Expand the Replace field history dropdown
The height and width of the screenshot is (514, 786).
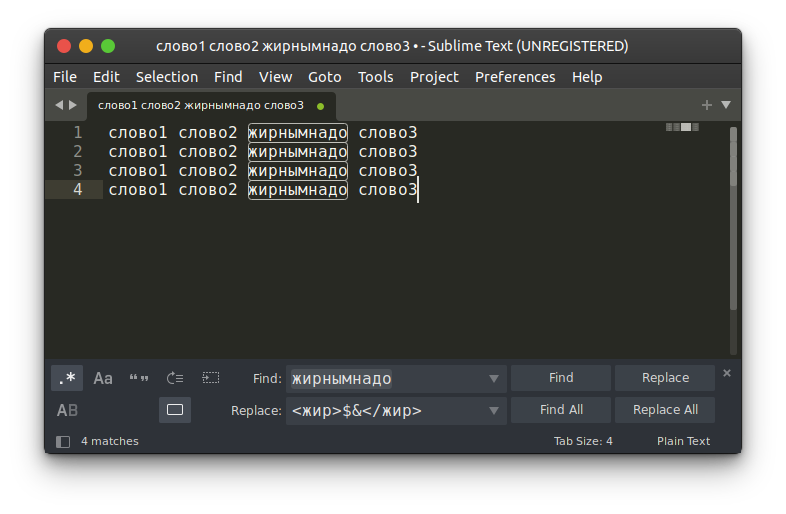[x=493, y=410]
